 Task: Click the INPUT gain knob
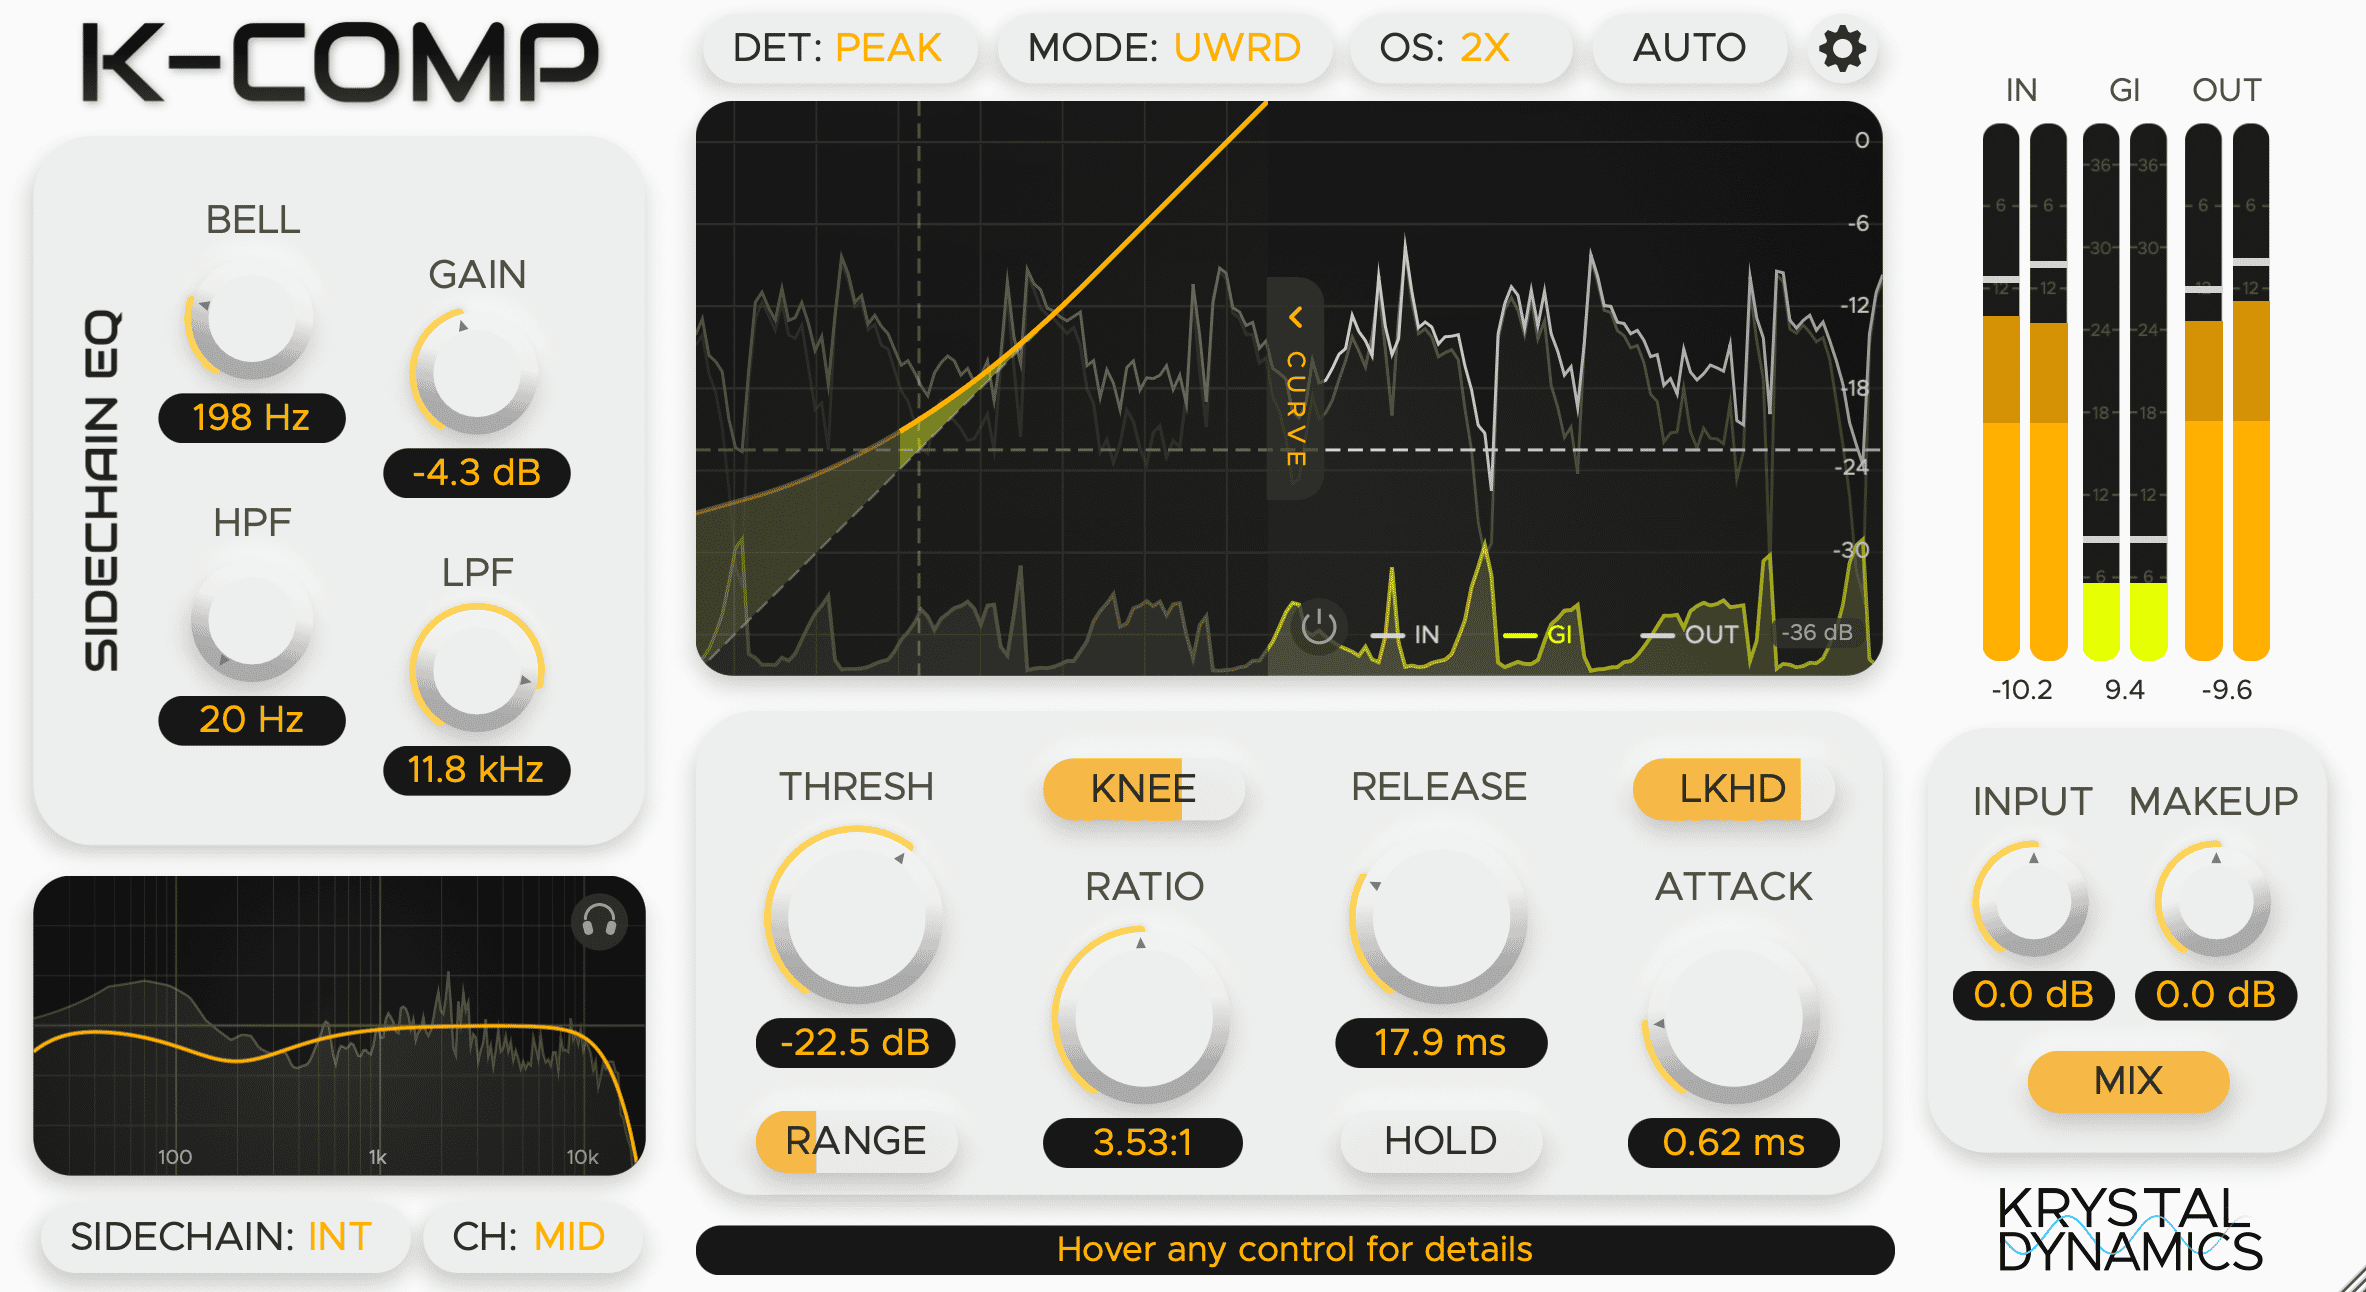[2033, 900]
